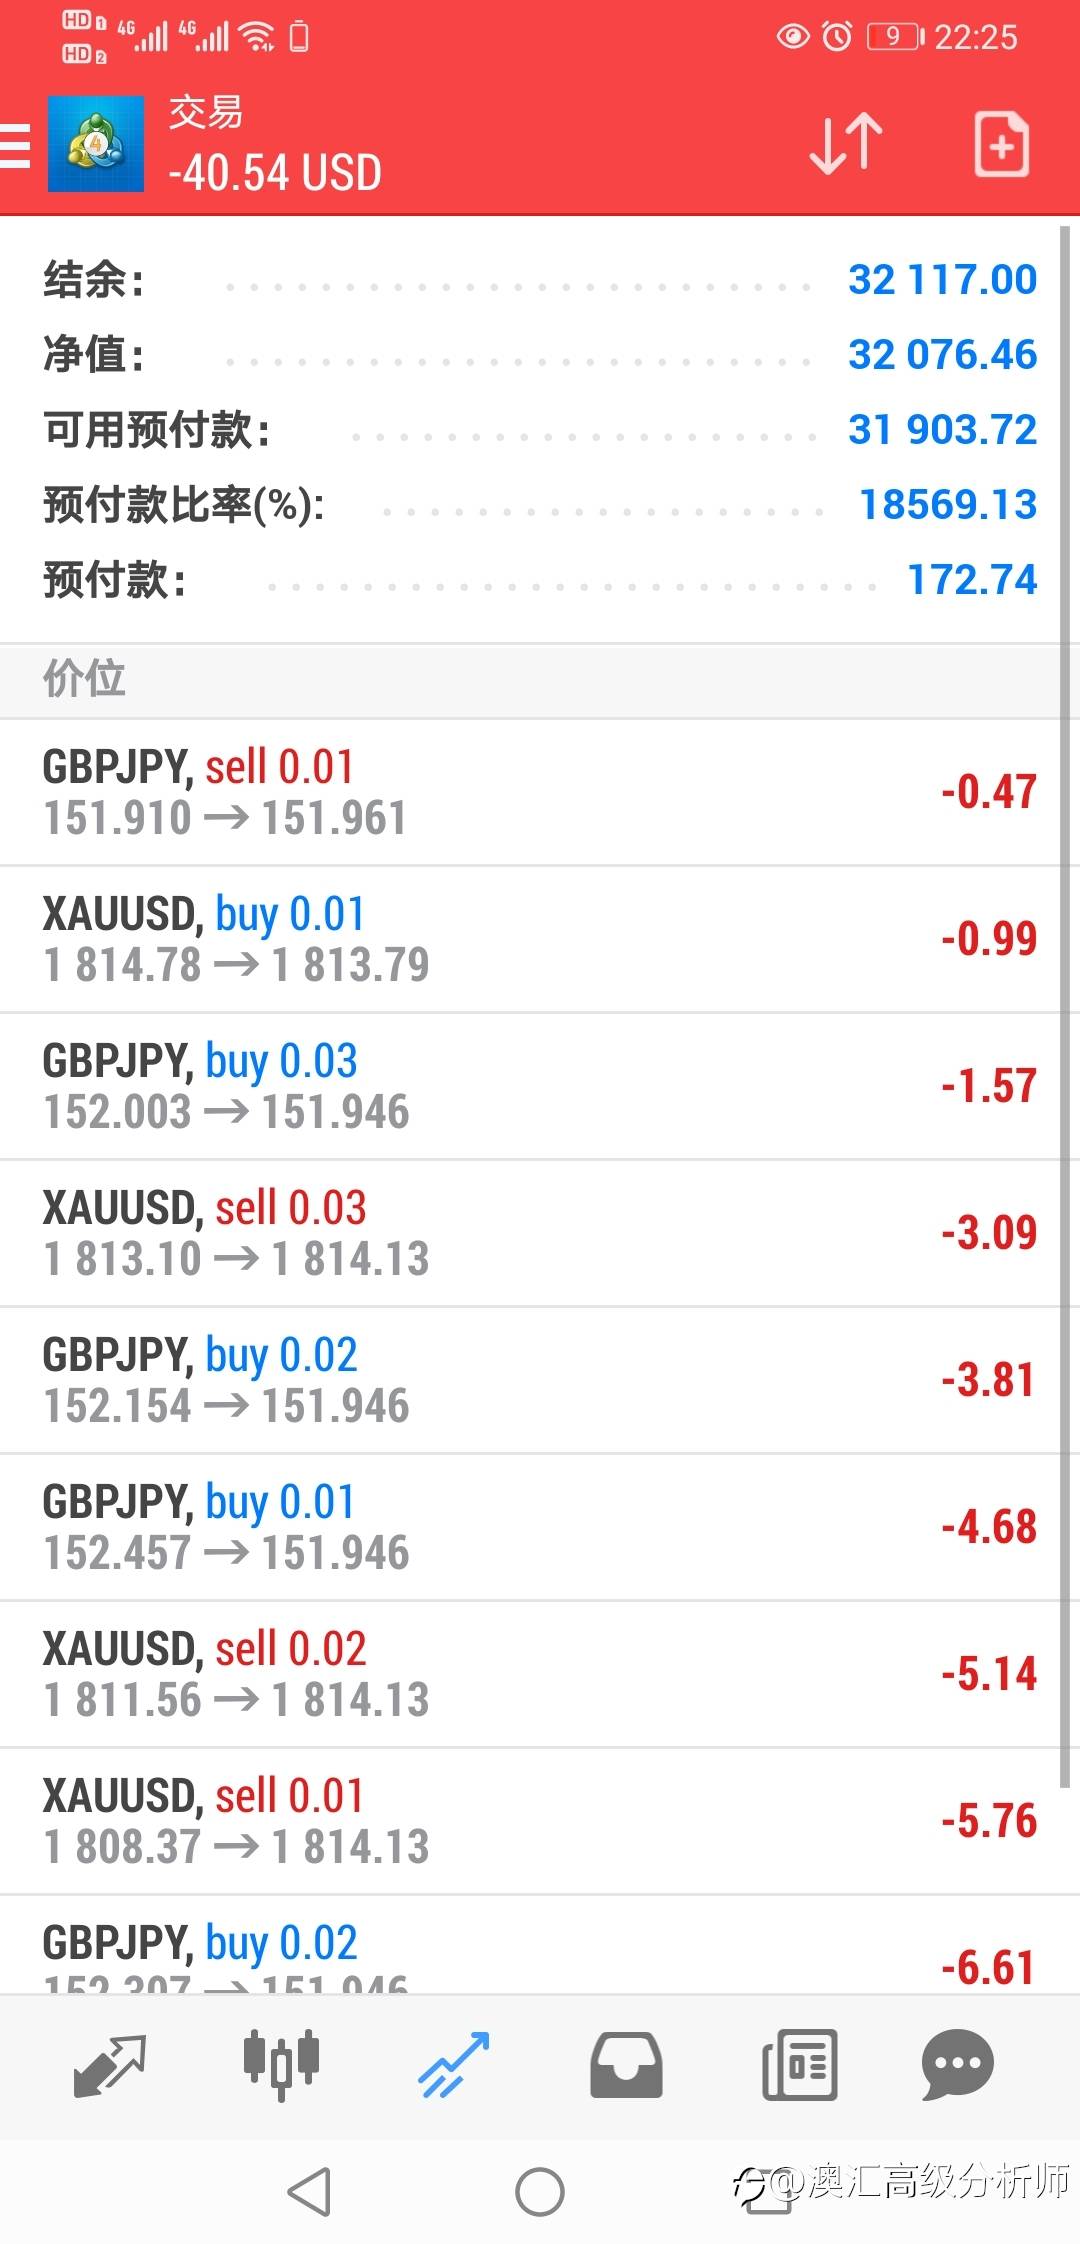
Task: Tap the -40.54 USD profit title
Action: [275, 172]
